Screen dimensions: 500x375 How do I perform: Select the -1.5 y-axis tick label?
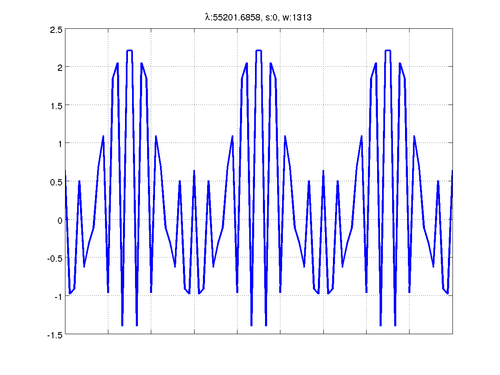[x=55, y=335]
